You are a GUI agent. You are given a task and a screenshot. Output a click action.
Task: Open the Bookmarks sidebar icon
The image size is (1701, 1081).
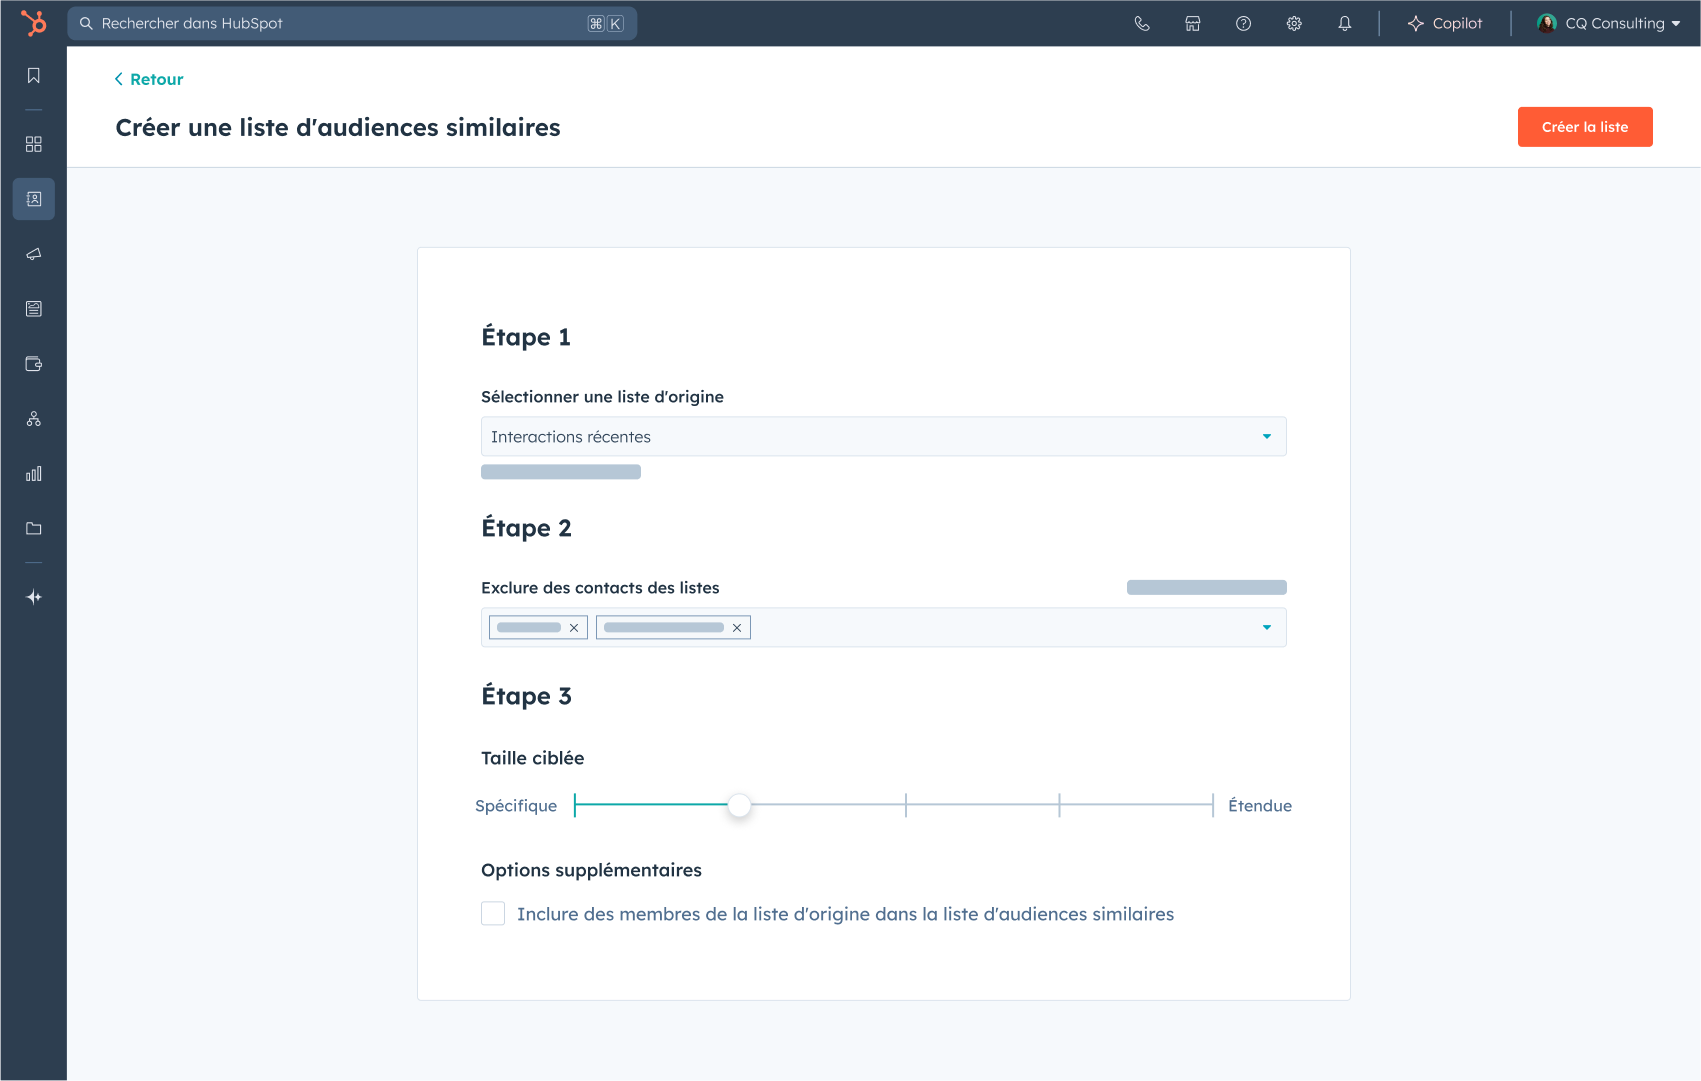pyautogui.click(x=34, y=76)
